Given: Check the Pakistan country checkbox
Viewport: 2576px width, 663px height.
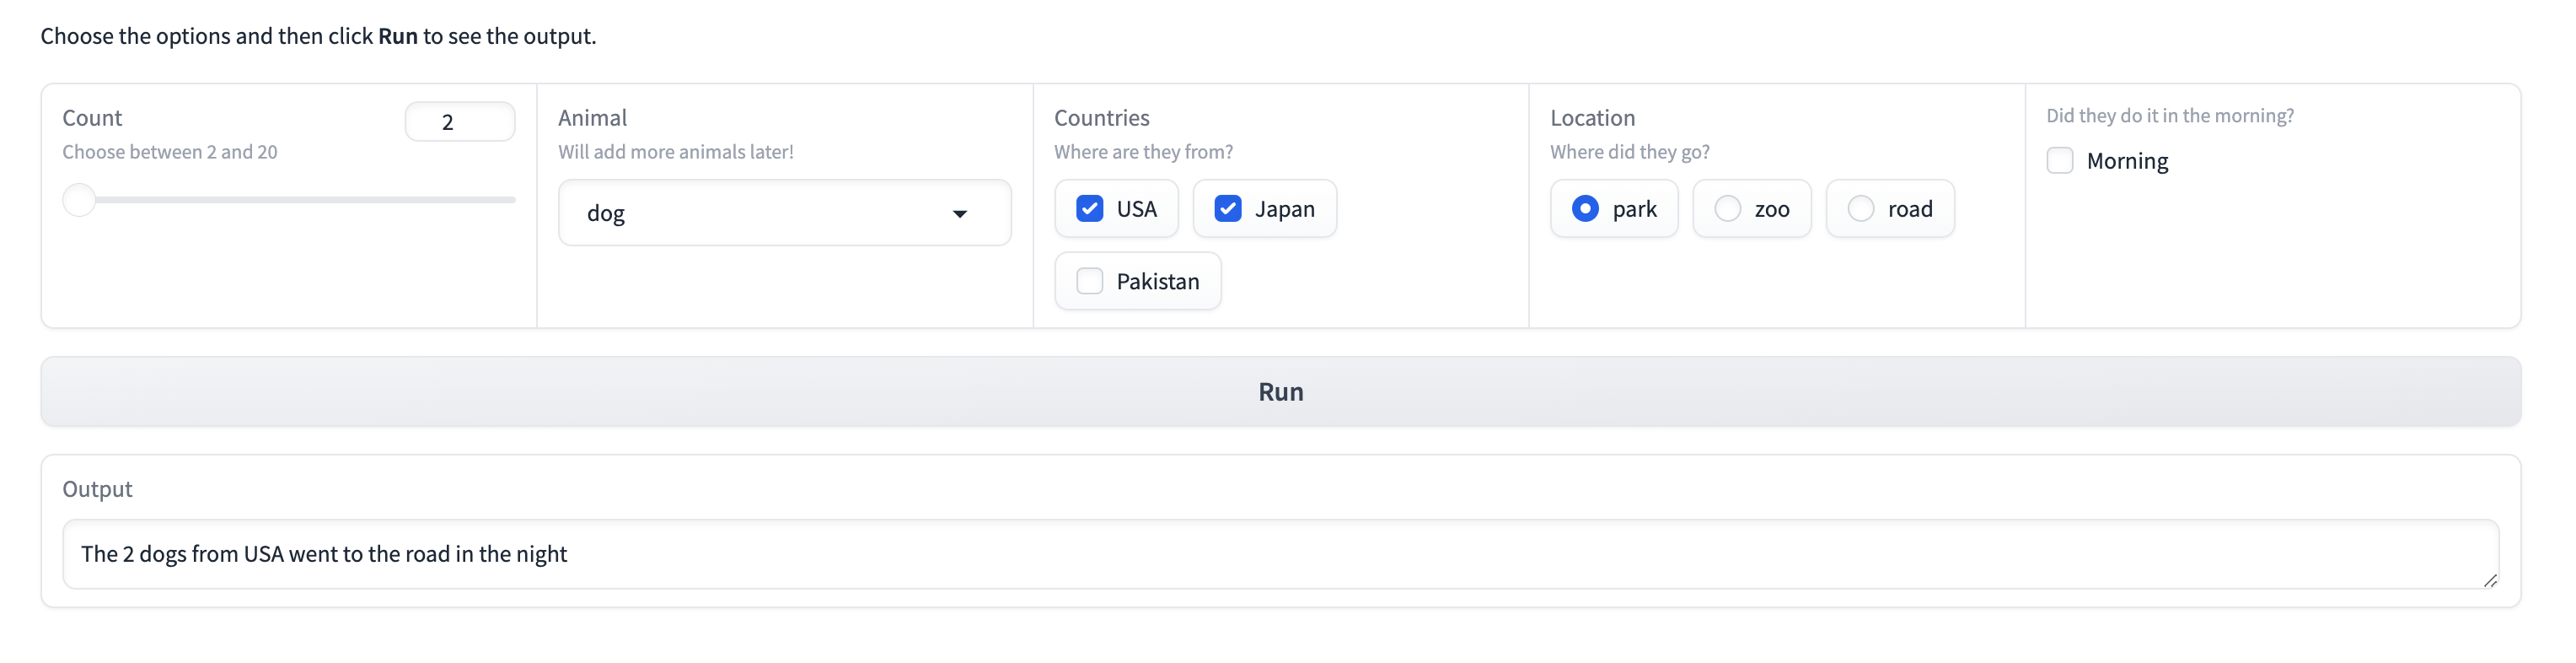Looking at the screenshot, I should pos(1089,281).
